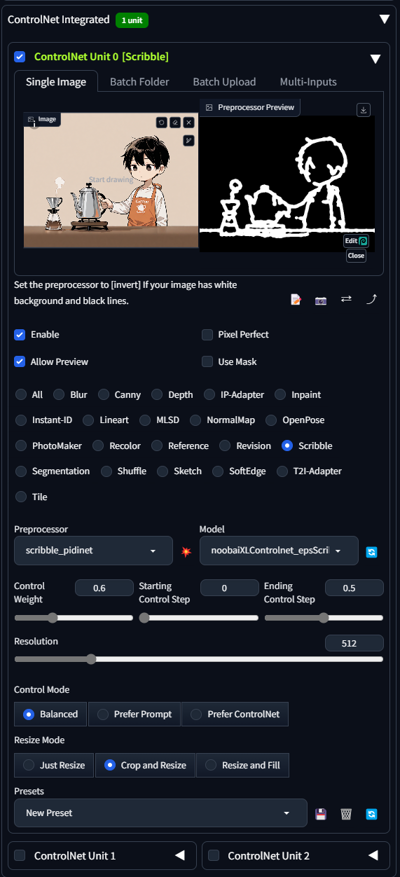The width and height of the screenshot is (400, 877).
Task: Switch to the Batch Folder tab
Action: click(139, 82)
